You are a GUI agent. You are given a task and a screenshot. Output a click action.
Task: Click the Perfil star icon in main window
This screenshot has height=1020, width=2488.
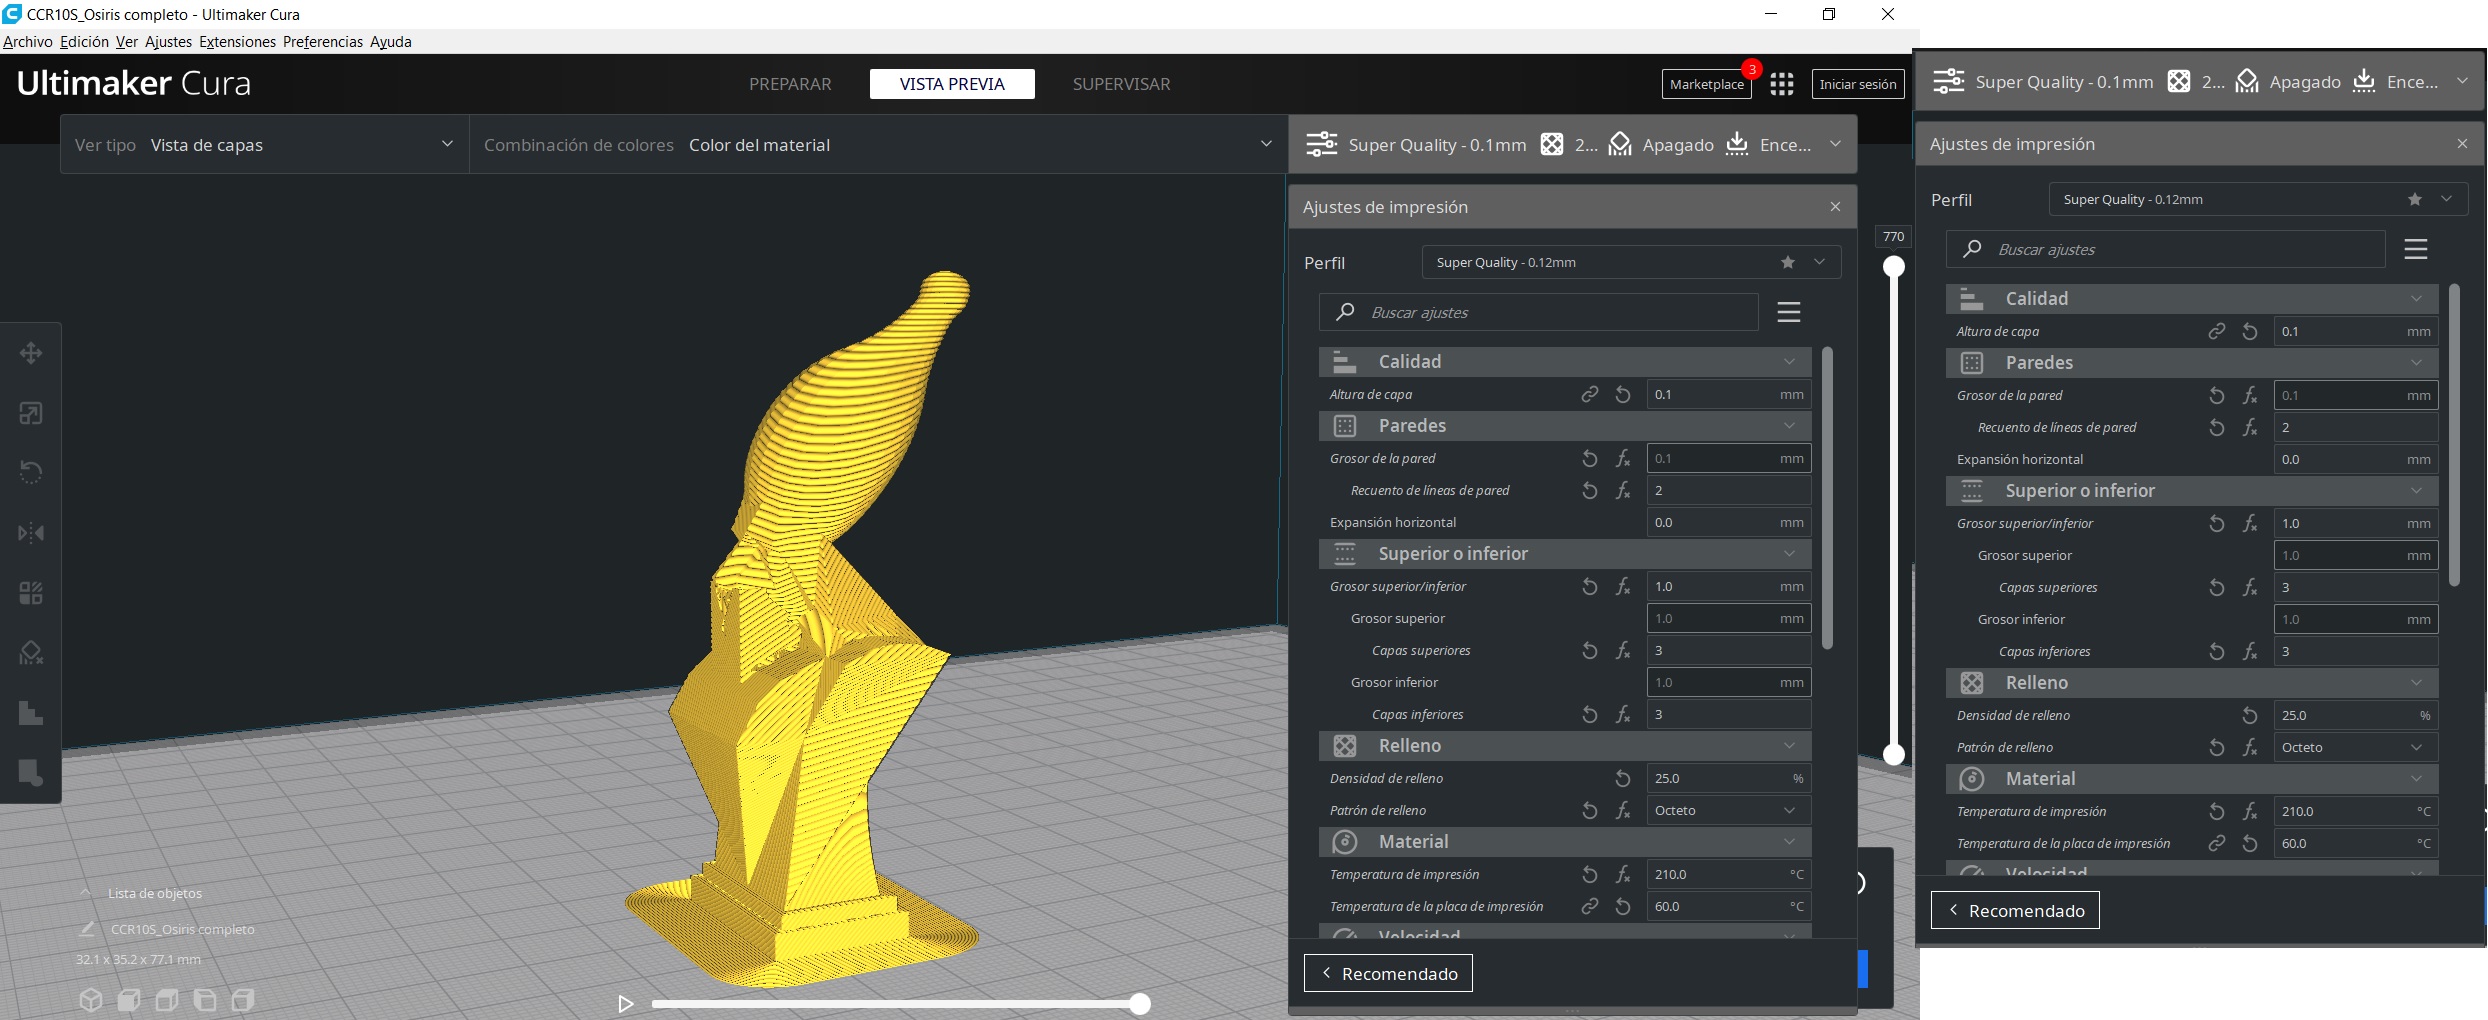1788,262
